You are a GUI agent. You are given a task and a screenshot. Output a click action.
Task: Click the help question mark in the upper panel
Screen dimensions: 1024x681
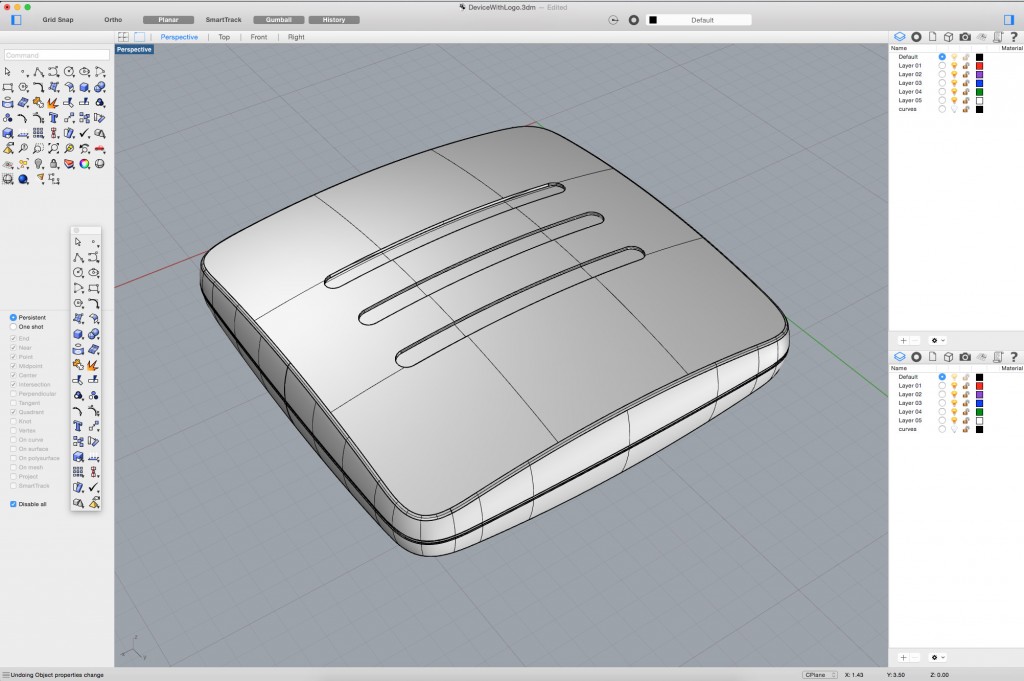point(1014,37)
